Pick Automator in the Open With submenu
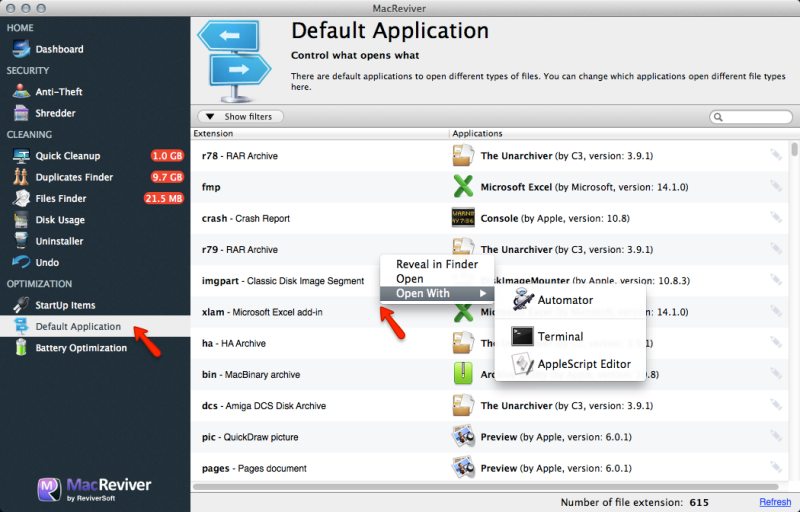 (x=570, y=300)
